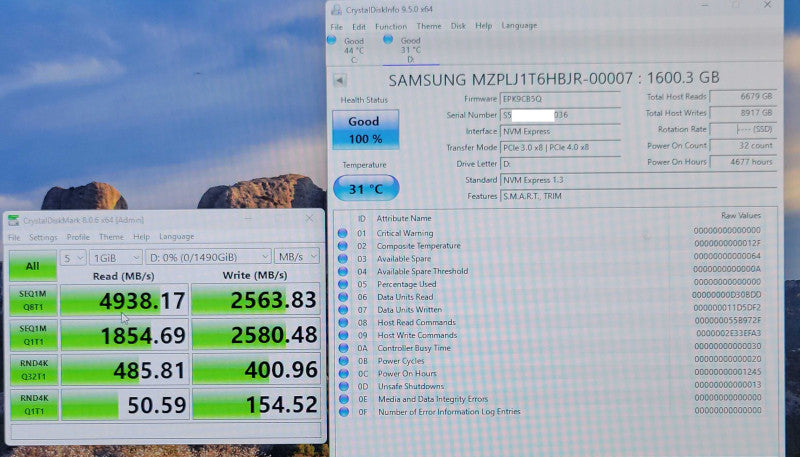This screenshot has width=800, height=457.
Task: Click the Standard field NVM Express 1.3
Action: tap(638, 180)
